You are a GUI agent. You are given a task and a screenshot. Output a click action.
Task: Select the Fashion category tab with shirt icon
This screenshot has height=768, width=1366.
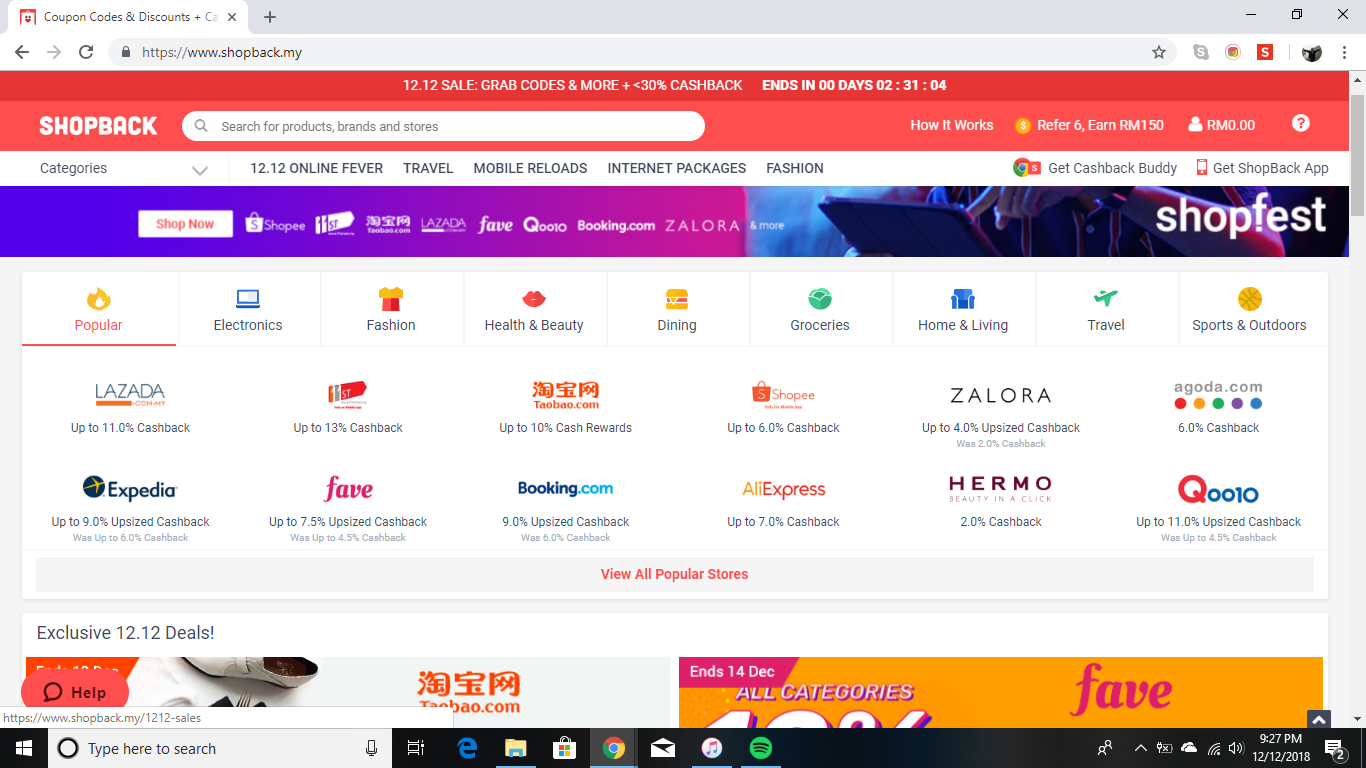click(x=391, y=310)
